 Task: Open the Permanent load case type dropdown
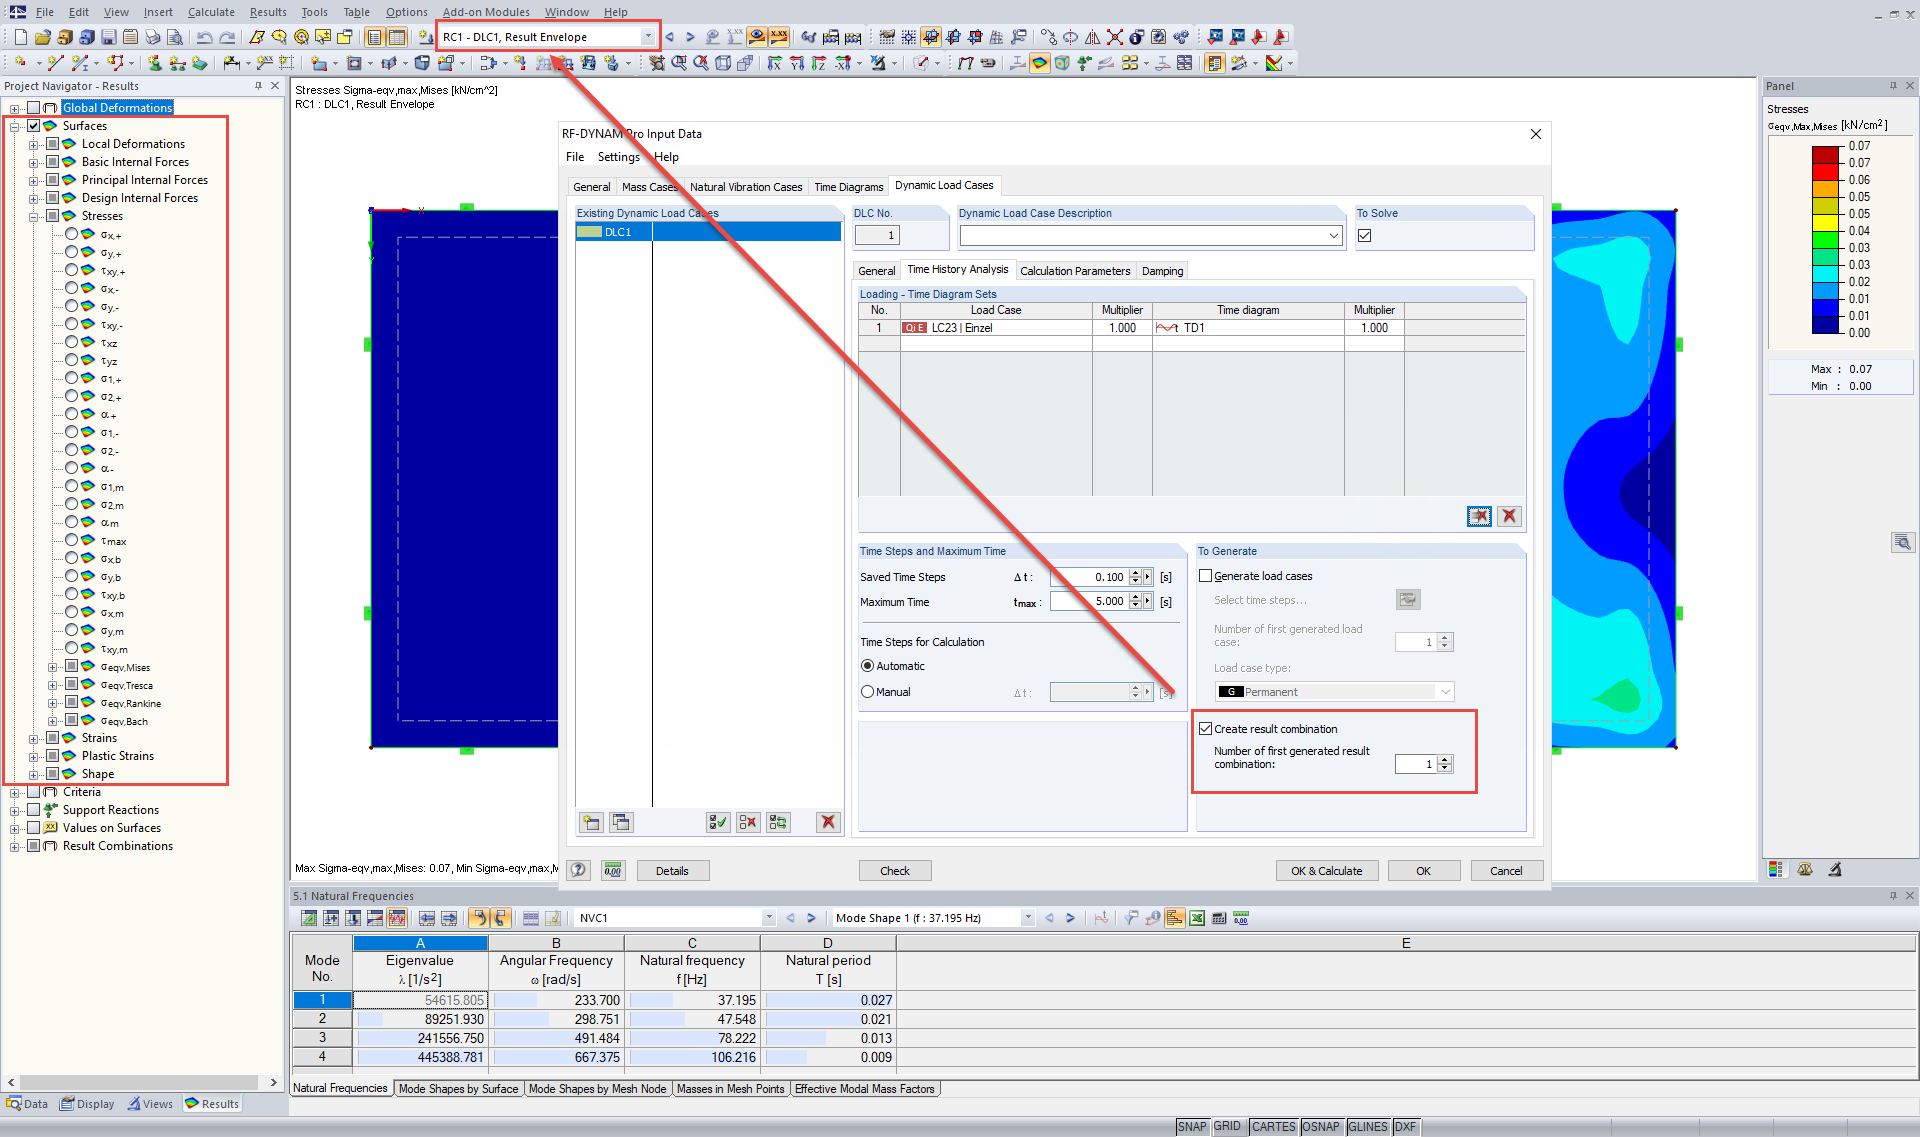1445,691
